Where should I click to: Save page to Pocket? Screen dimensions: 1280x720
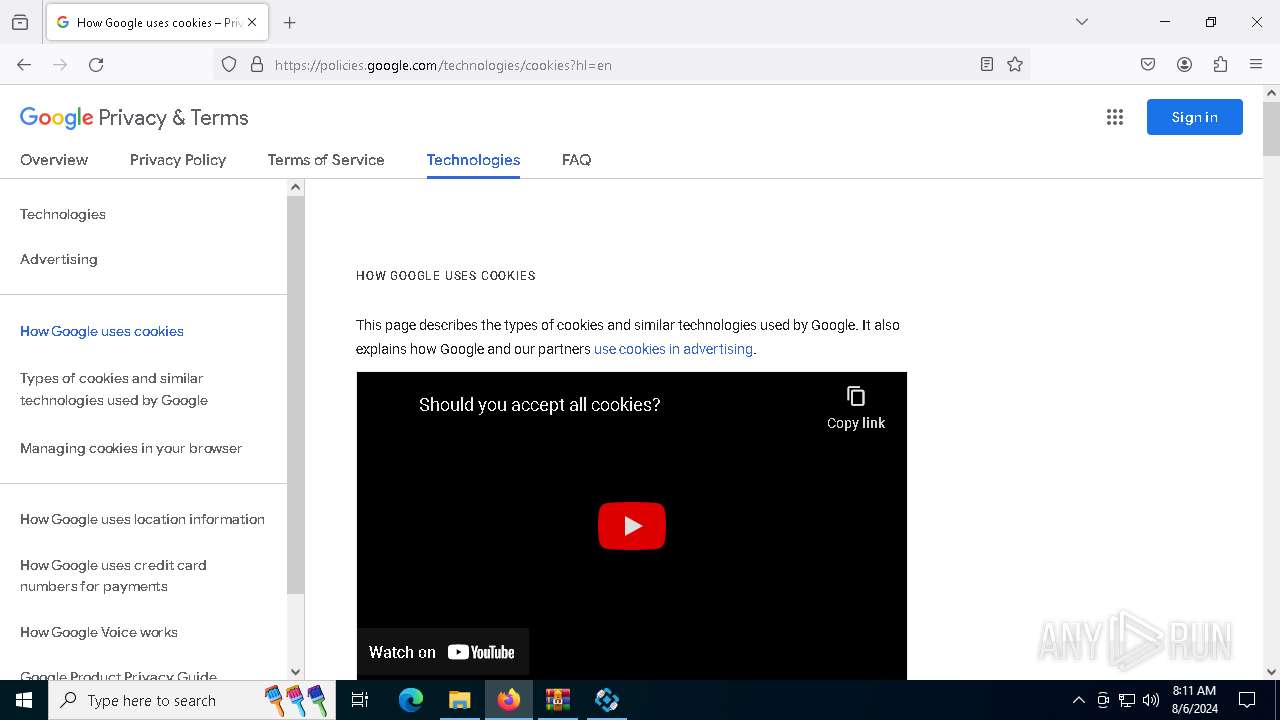pos(1148,65)
